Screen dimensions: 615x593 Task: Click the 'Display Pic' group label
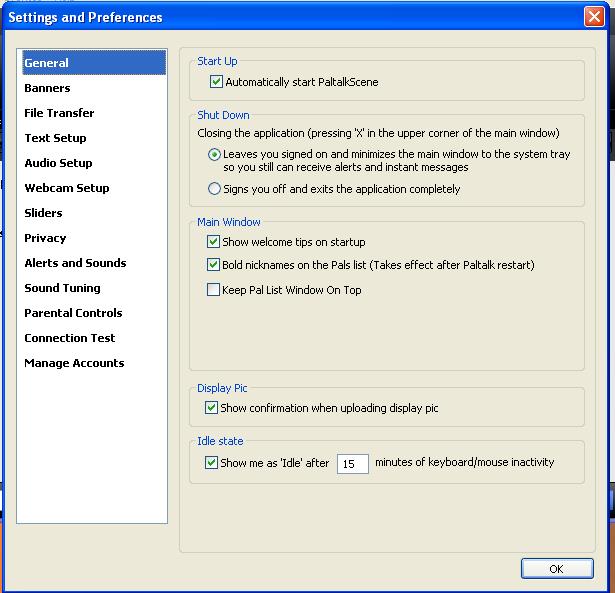(x=222, y=388)
